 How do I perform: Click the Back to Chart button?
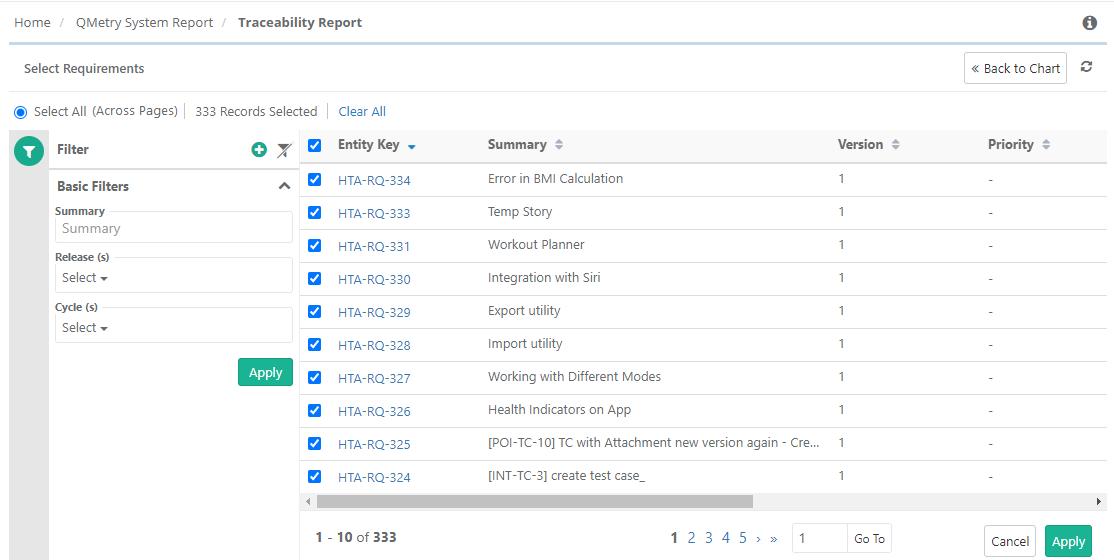click(1015, 69)
